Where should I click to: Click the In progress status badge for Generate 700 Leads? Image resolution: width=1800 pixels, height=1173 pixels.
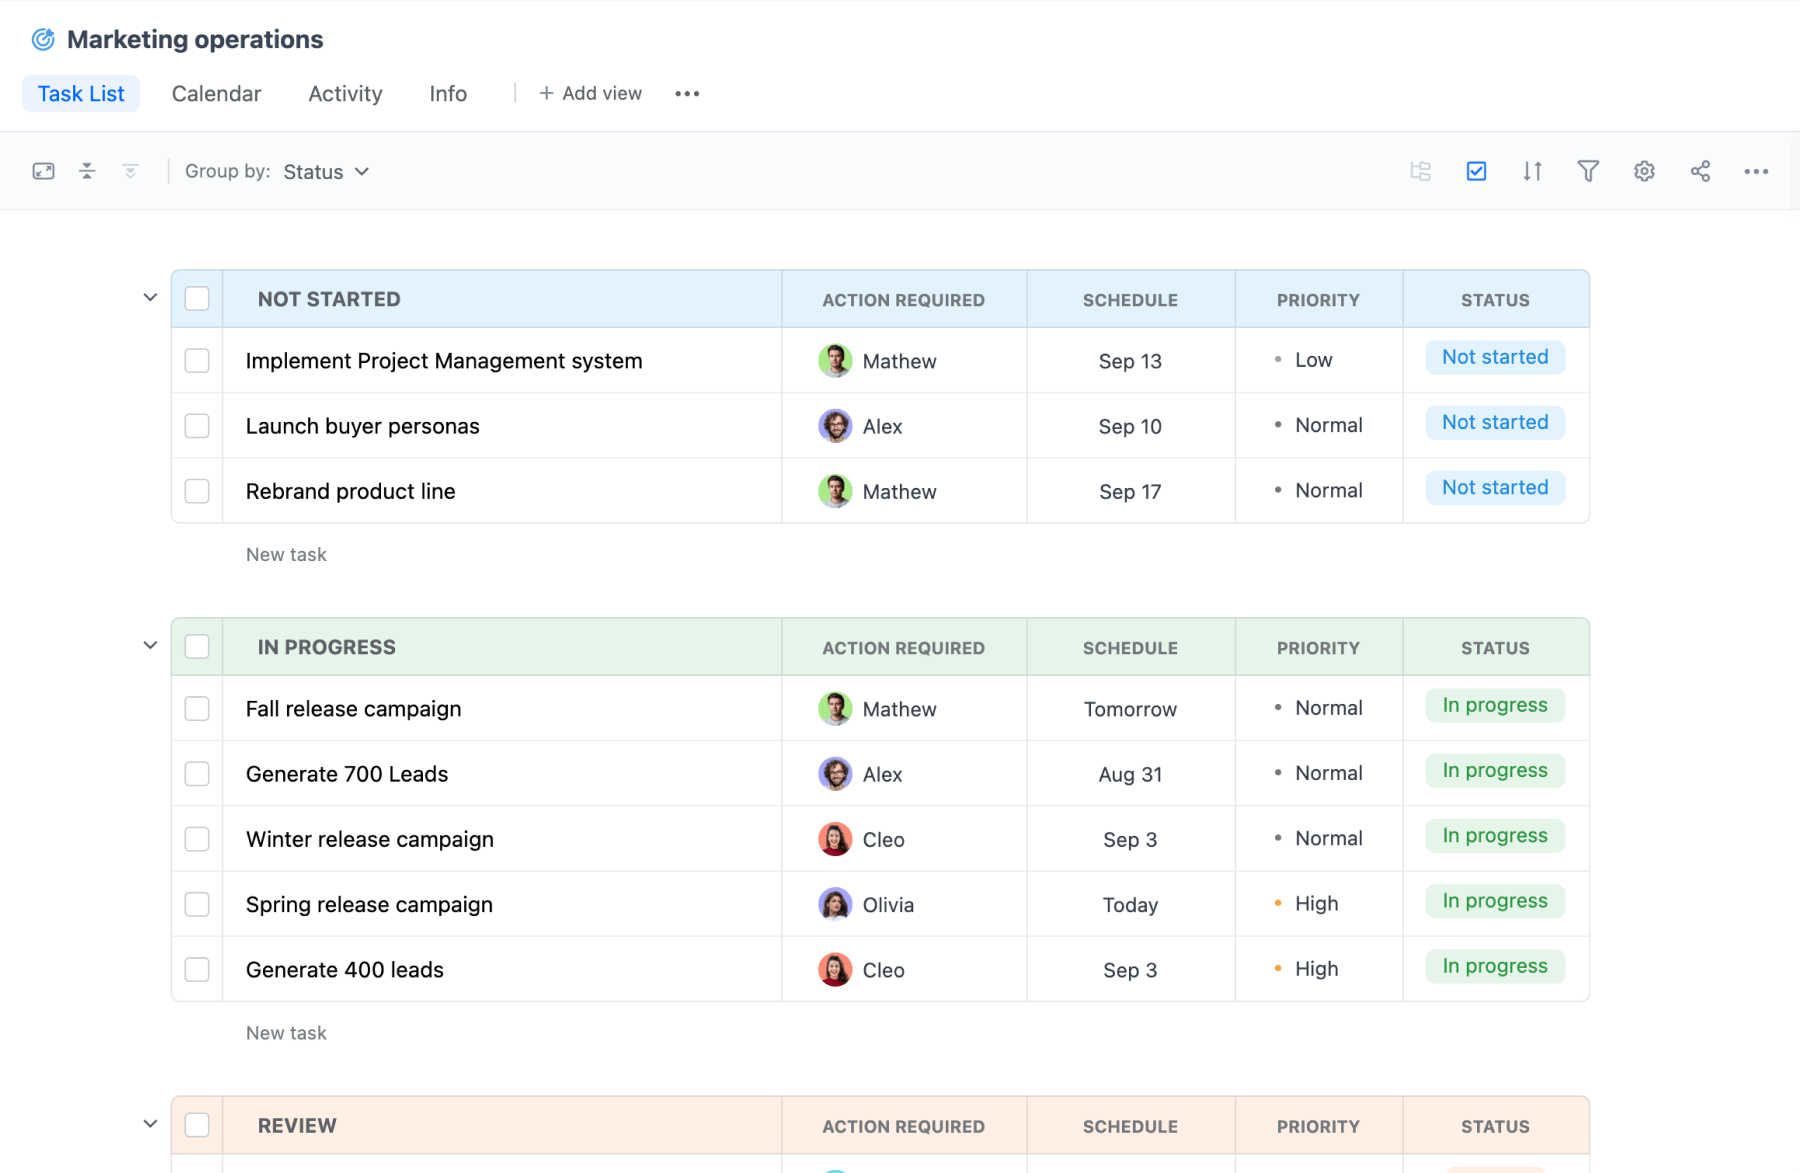tap(1494, 771)
